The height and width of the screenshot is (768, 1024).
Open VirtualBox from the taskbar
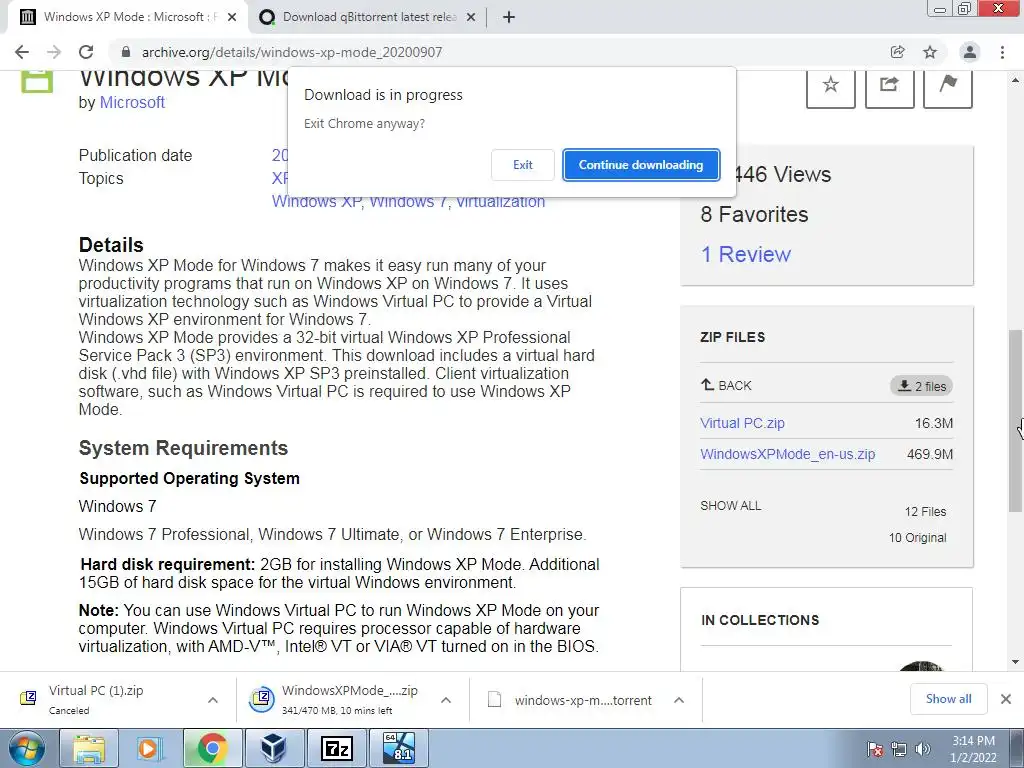click(274, 748)
